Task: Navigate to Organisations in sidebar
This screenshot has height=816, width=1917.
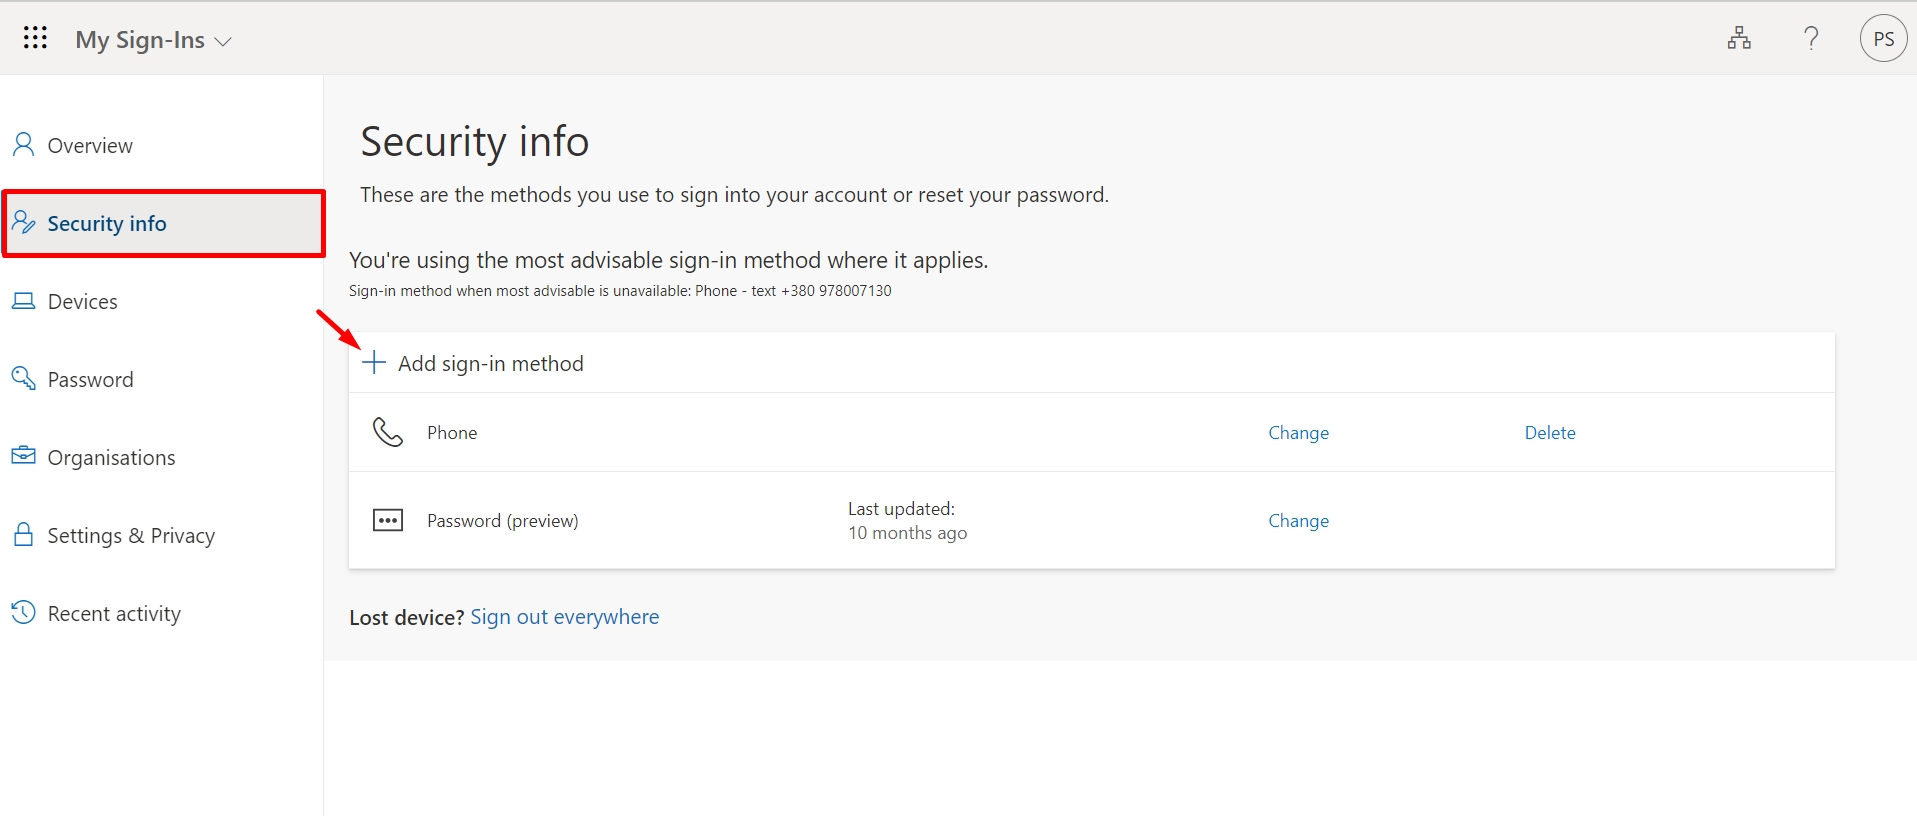Action: tap(111, 458)
